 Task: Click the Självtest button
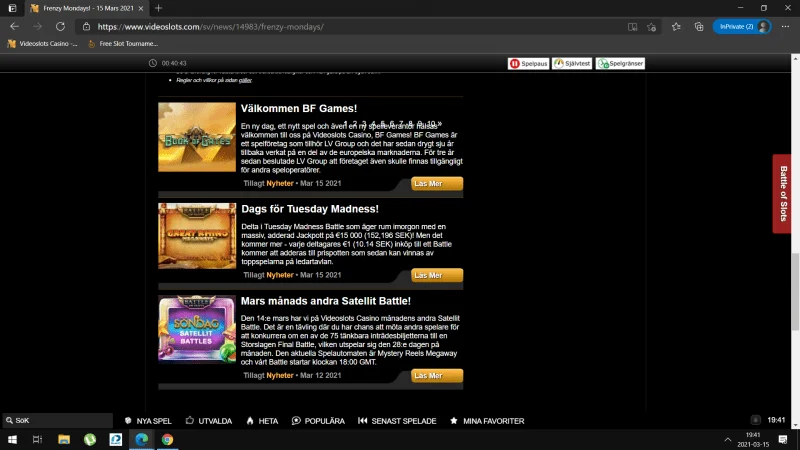point(572,63)
